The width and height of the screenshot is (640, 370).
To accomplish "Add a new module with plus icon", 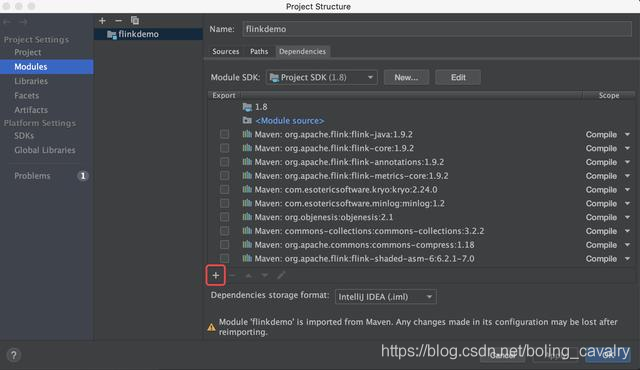I will [102, 20].
